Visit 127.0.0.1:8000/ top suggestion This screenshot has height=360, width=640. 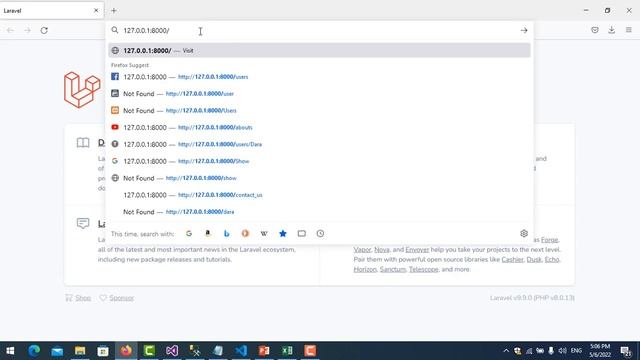pos(319,51)
